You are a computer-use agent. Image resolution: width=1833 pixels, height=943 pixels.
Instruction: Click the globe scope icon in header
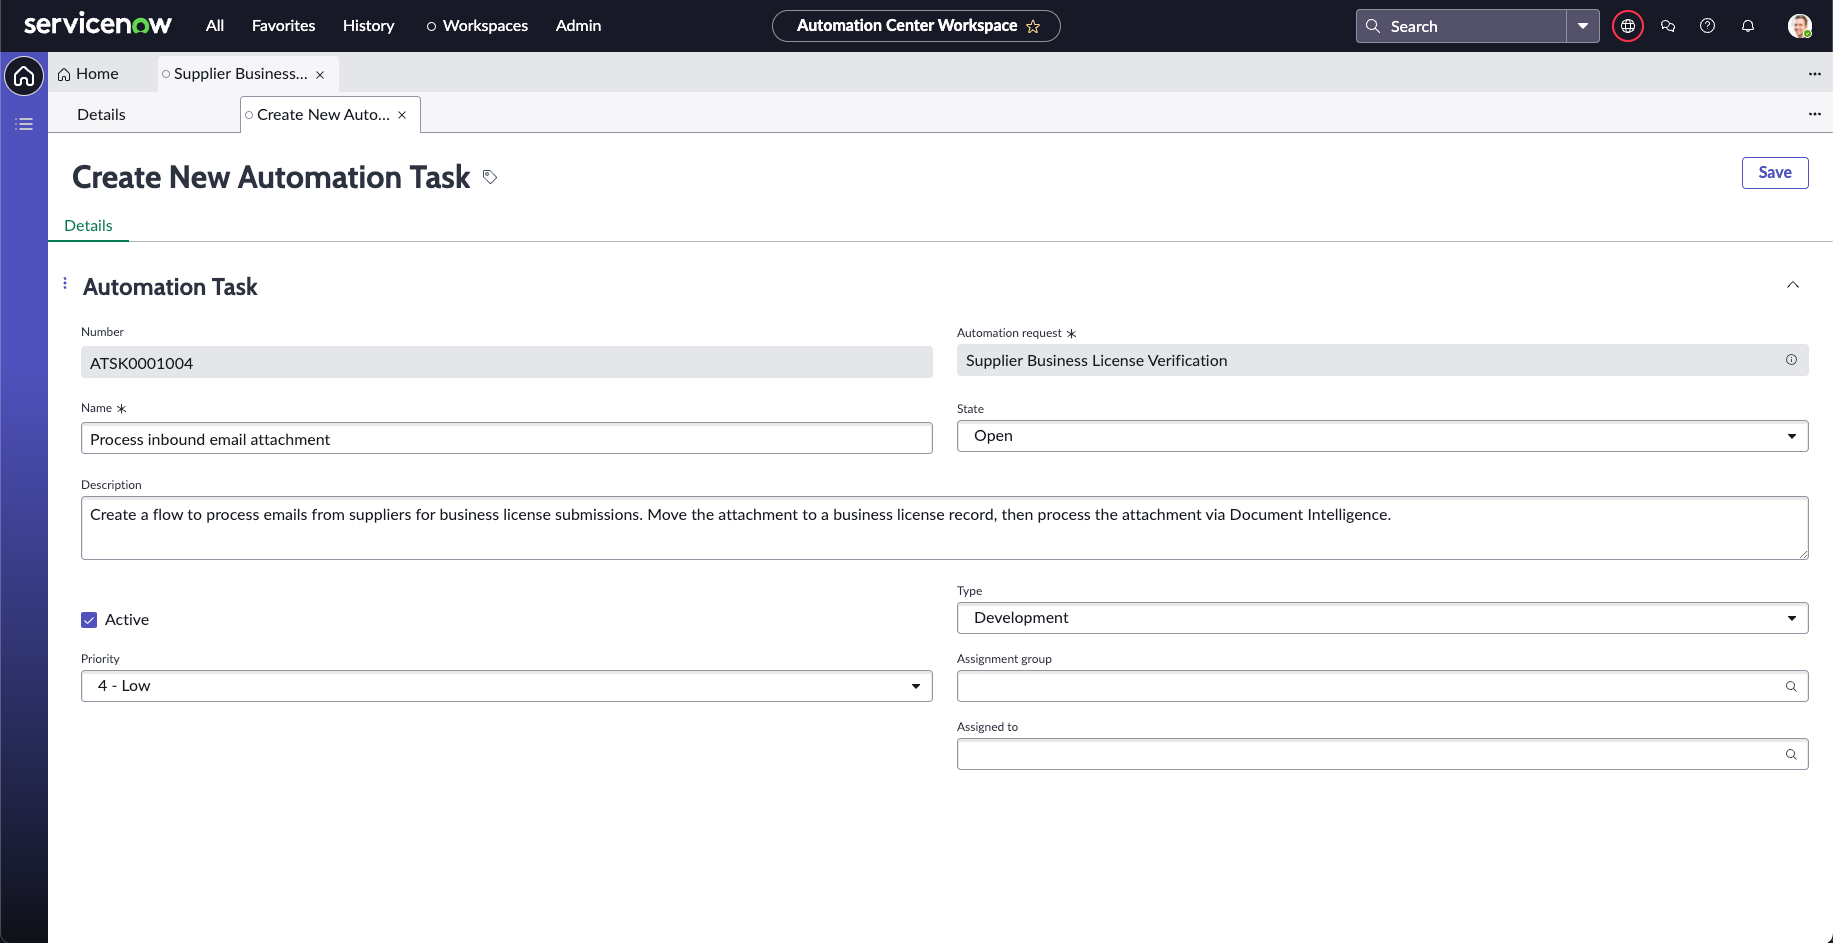[1627, 26]
